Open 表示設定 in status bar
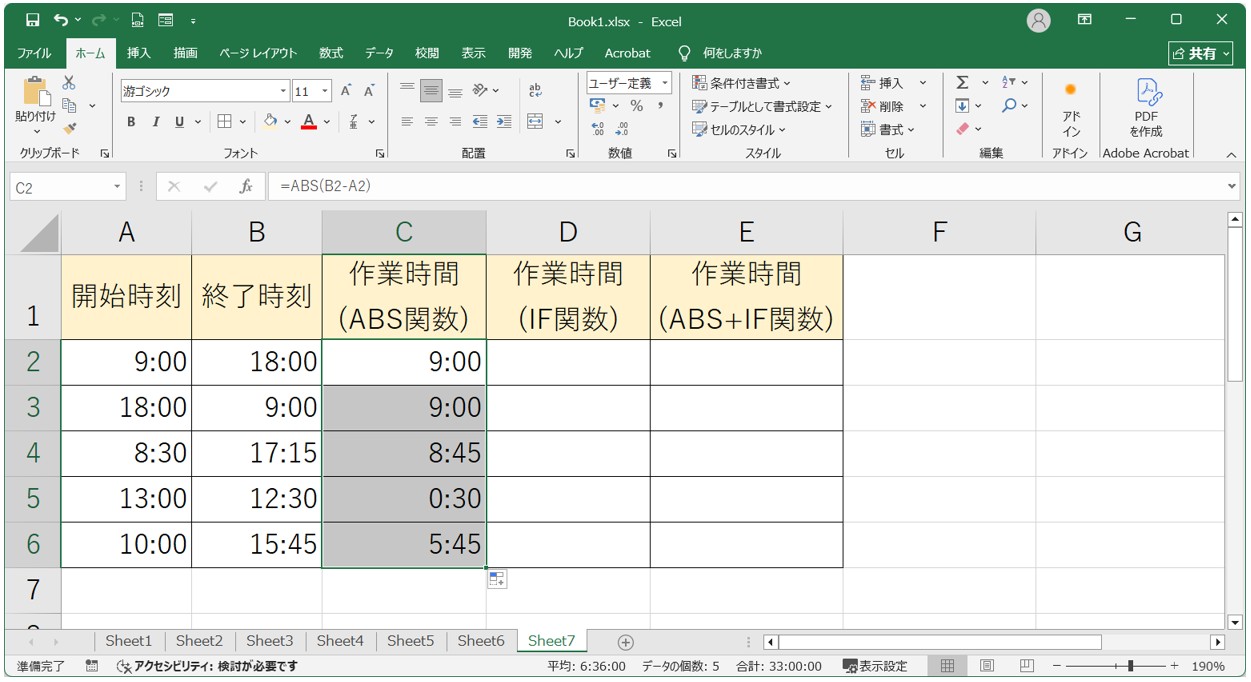Viewport: 1251px width, 682px height. [875, 666]
